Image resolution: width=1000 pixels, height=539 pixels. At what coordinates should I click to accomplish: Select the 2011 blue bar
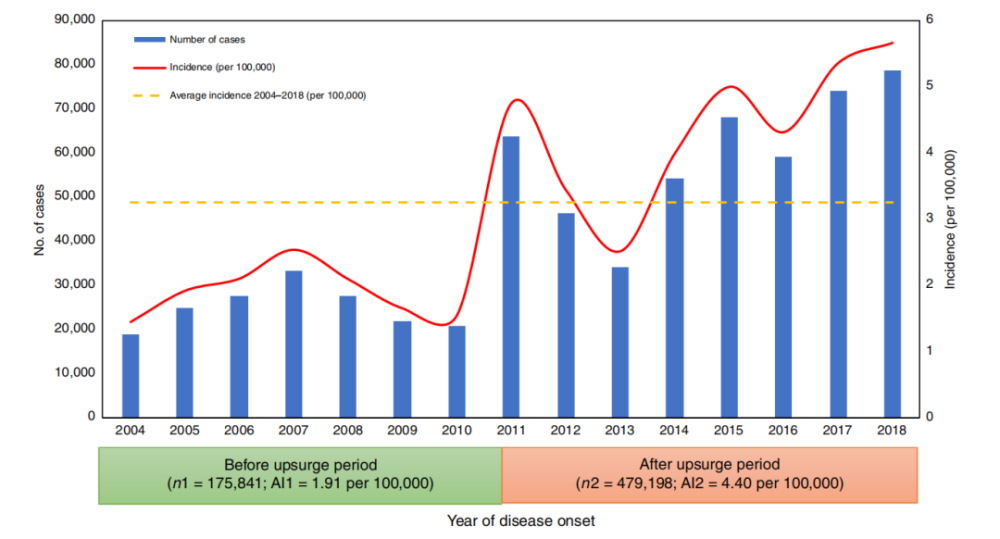[511, 277]
